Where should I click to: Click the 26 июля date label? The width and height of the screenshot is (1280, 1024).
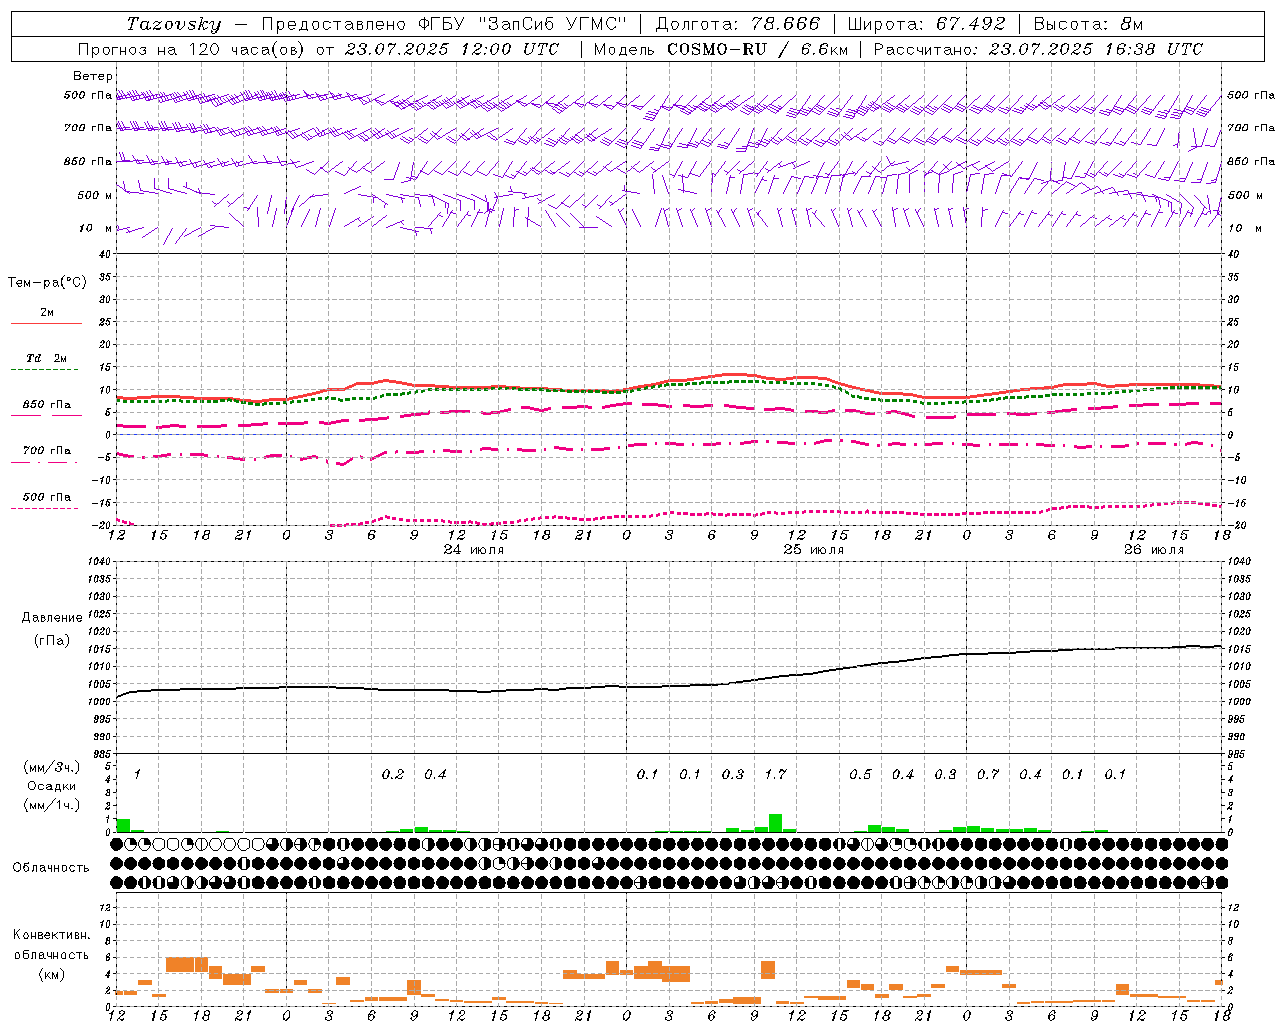[x=1154, y=549]
